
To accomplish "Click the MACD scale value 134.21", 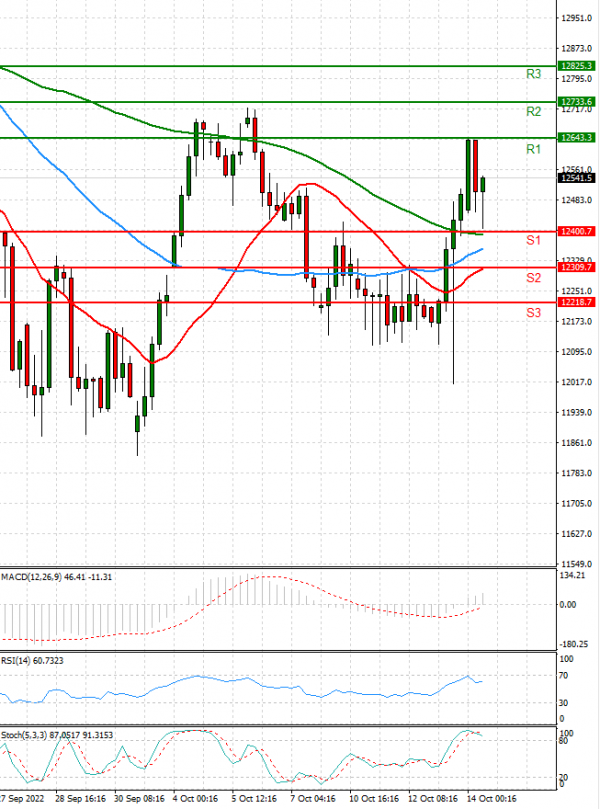I will (x=572, y=575).
